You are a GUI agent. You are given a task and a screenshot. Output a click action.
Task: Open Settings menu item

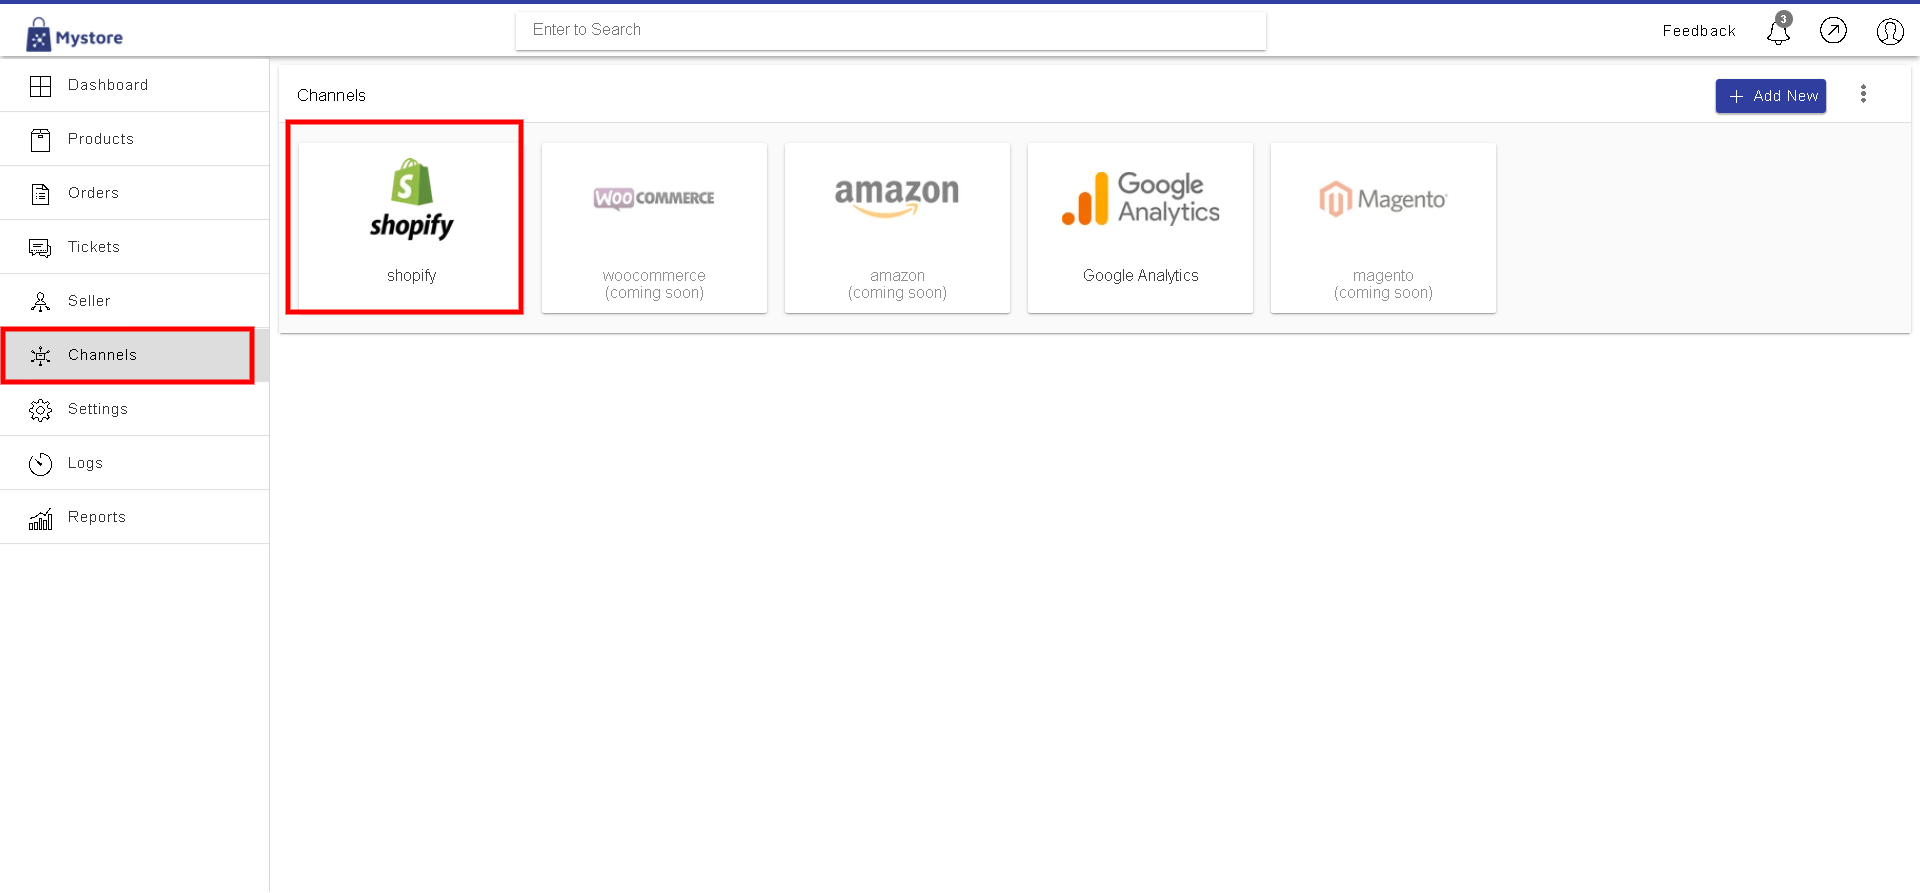pos(135,409)
